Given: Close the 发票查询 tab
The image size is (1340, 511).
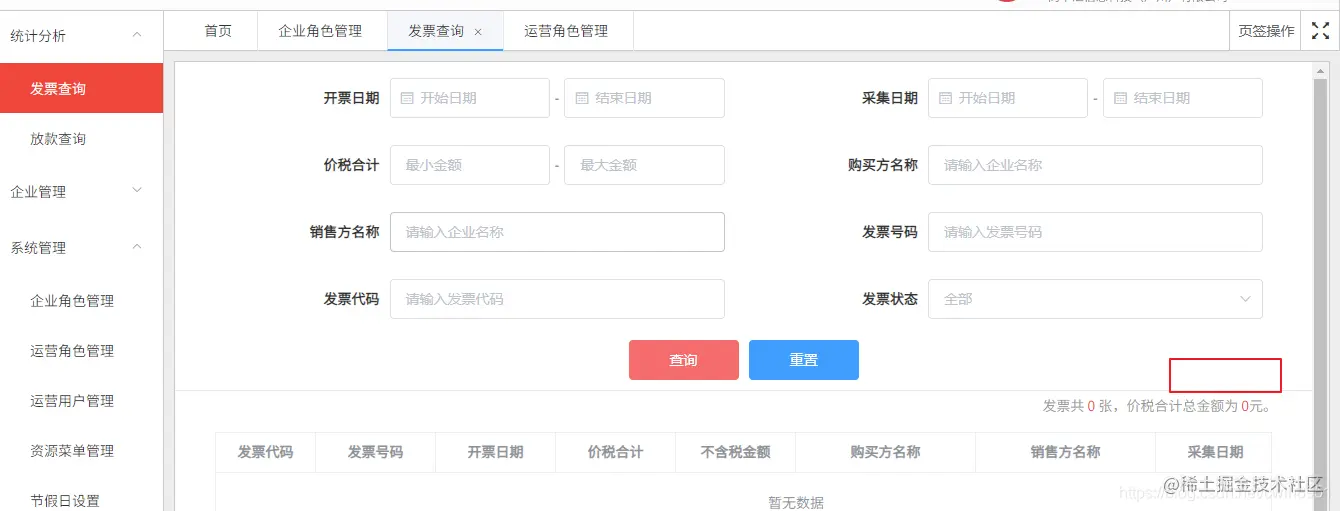Looking at the screenshot, I should pos(478,32).
